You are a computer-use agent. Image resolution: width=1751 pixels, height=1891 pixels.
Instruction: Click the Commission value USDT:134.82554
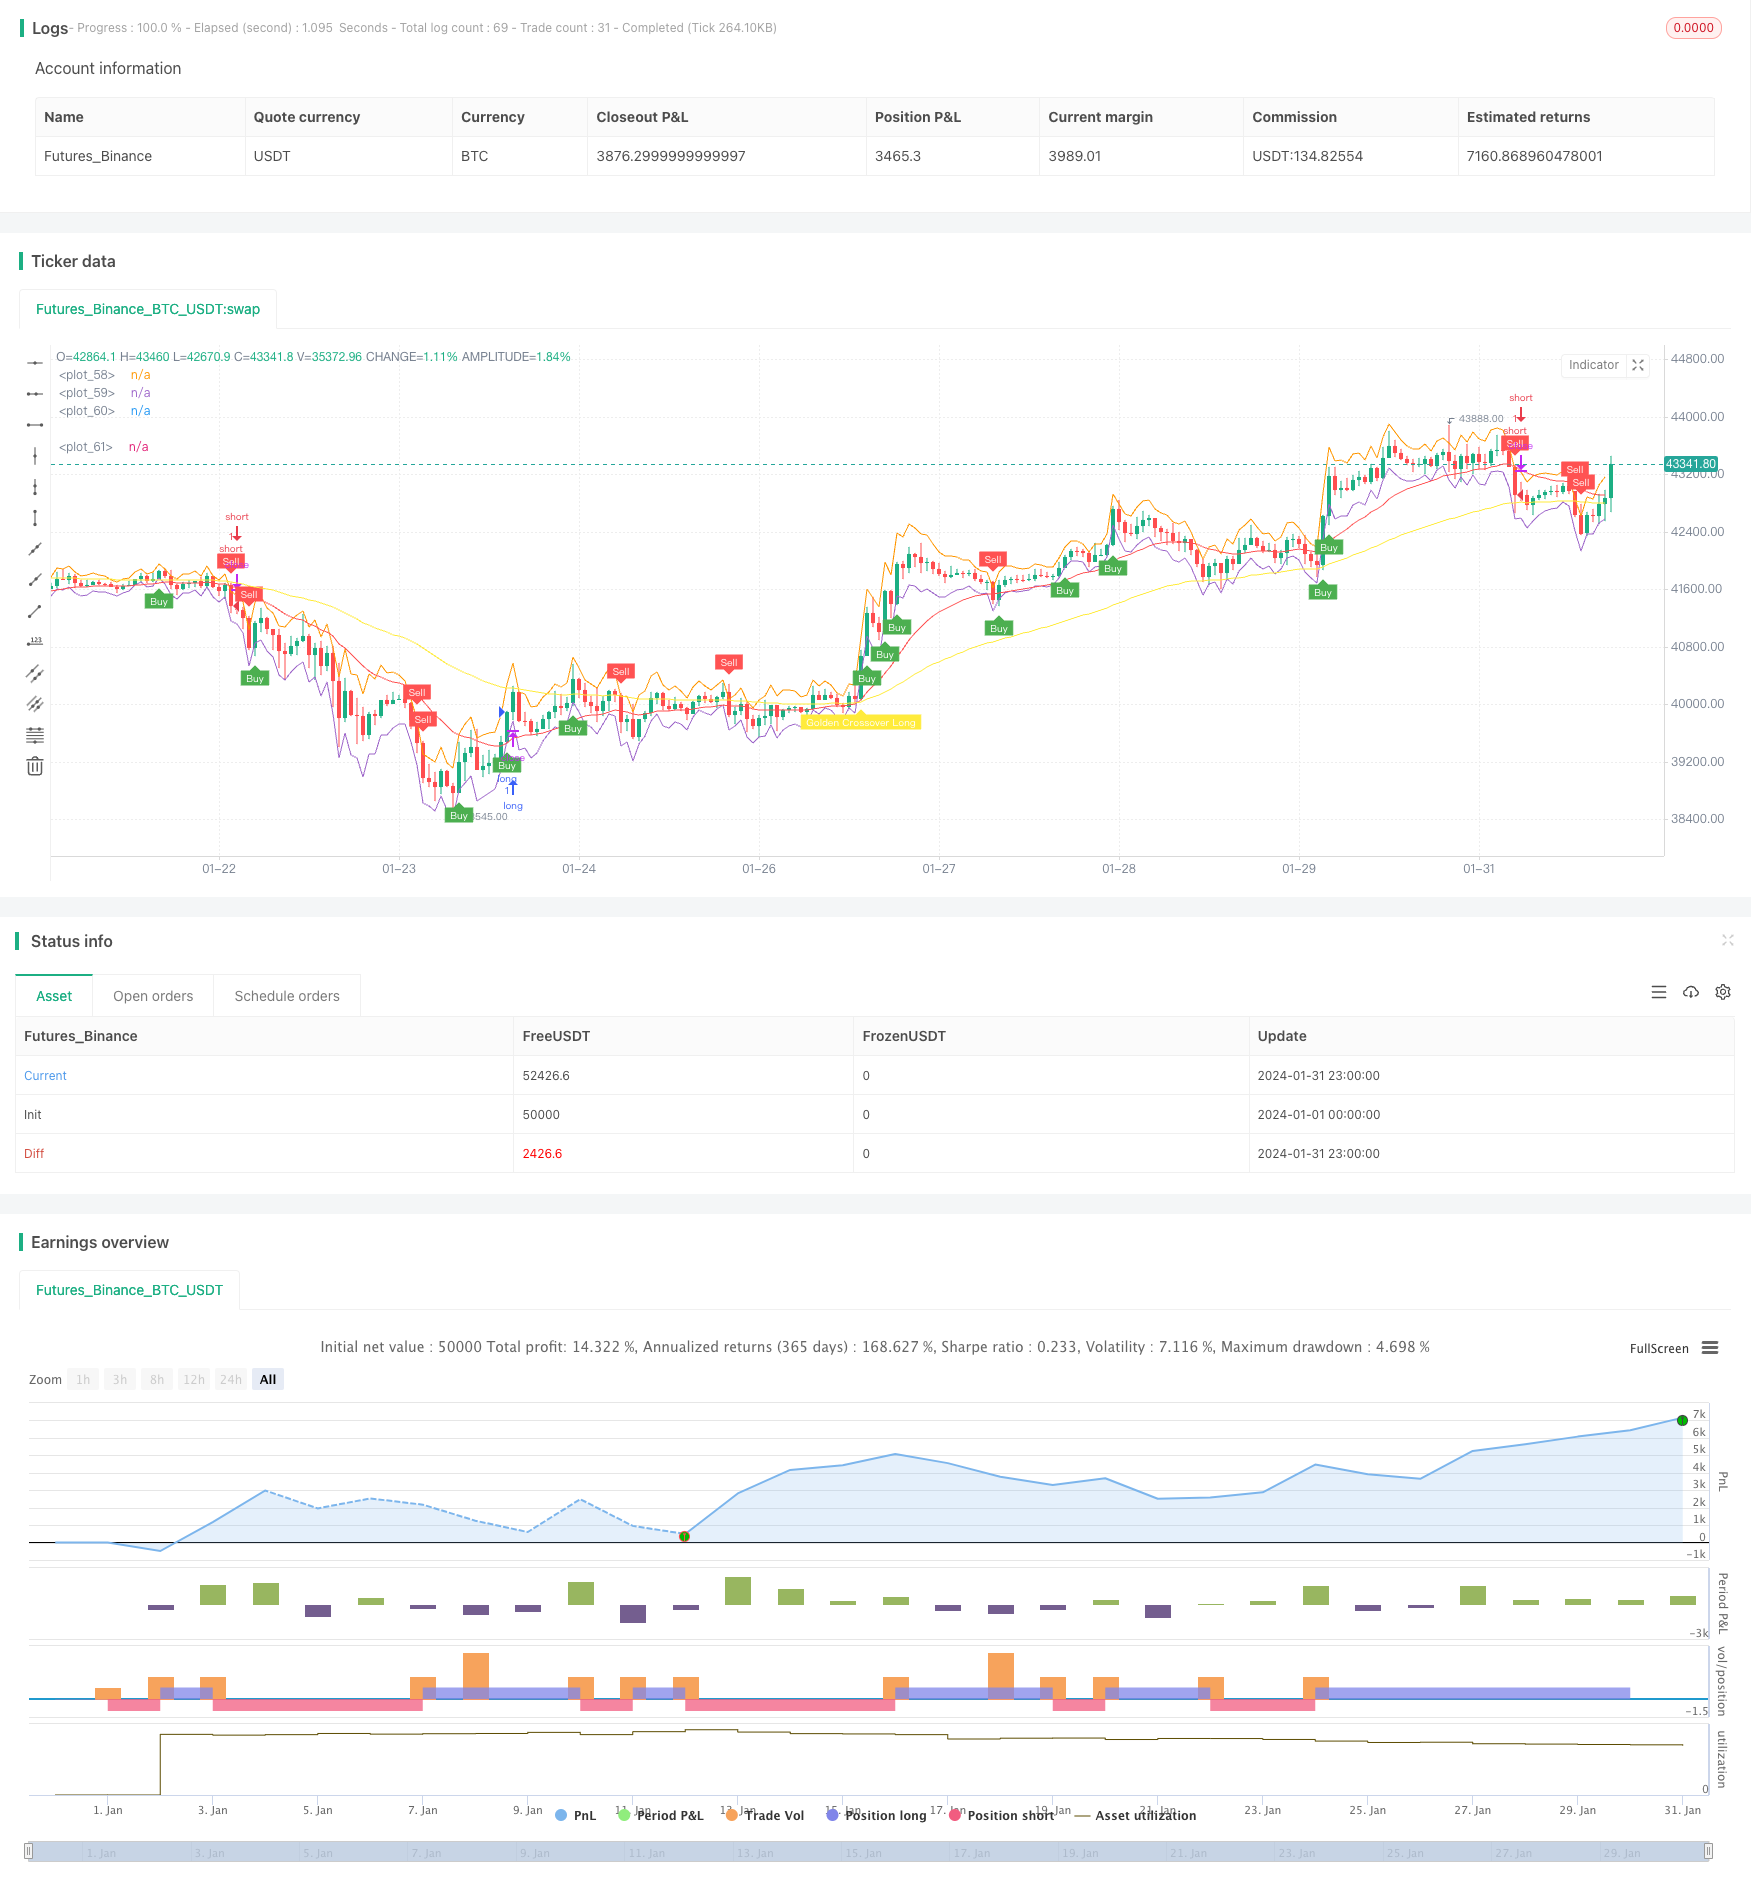click(x=1307, y=156)
